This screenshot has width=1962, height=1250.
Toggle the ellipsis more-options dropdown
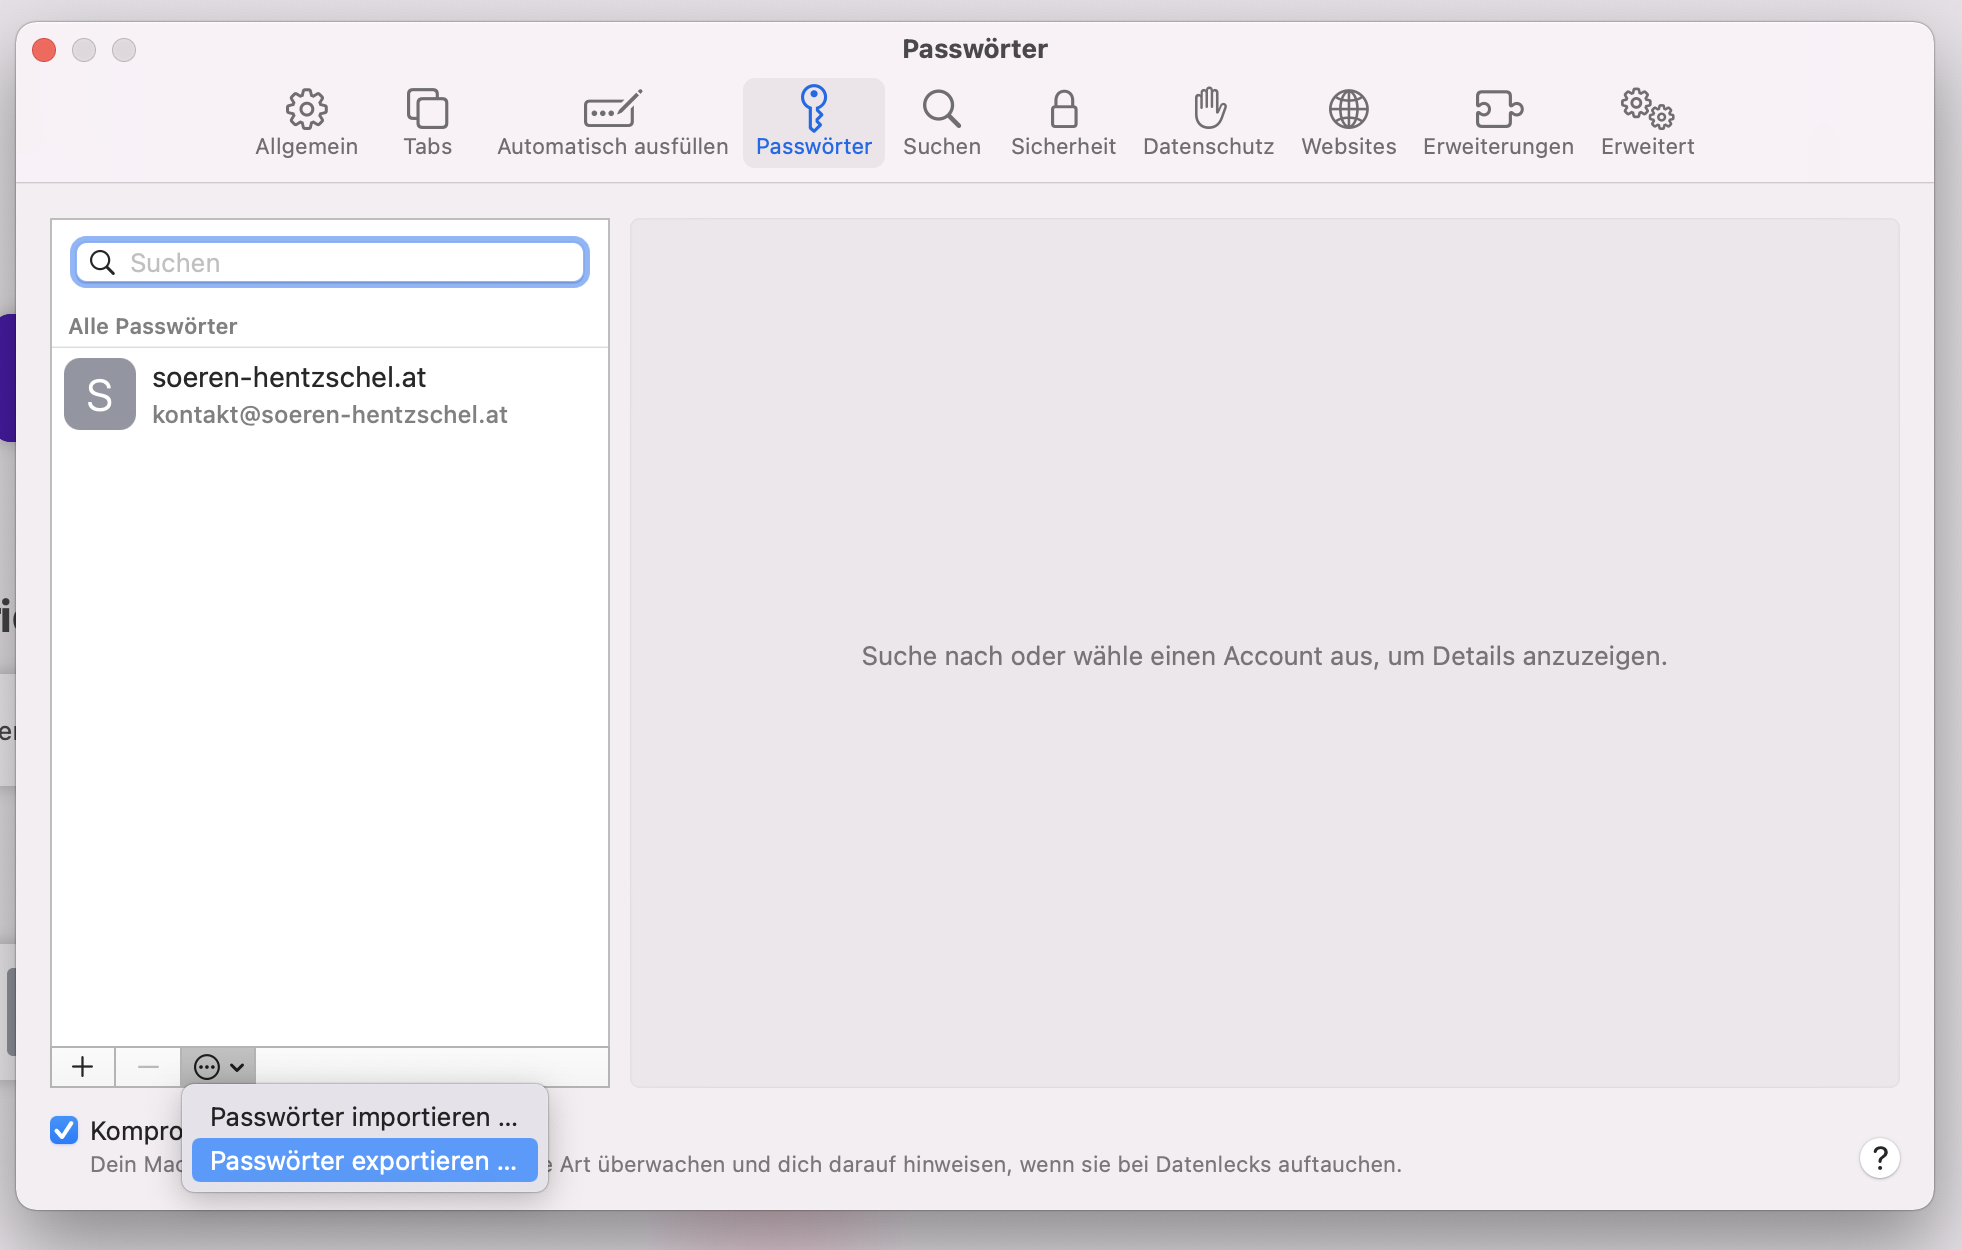[x=218, y=1067]
